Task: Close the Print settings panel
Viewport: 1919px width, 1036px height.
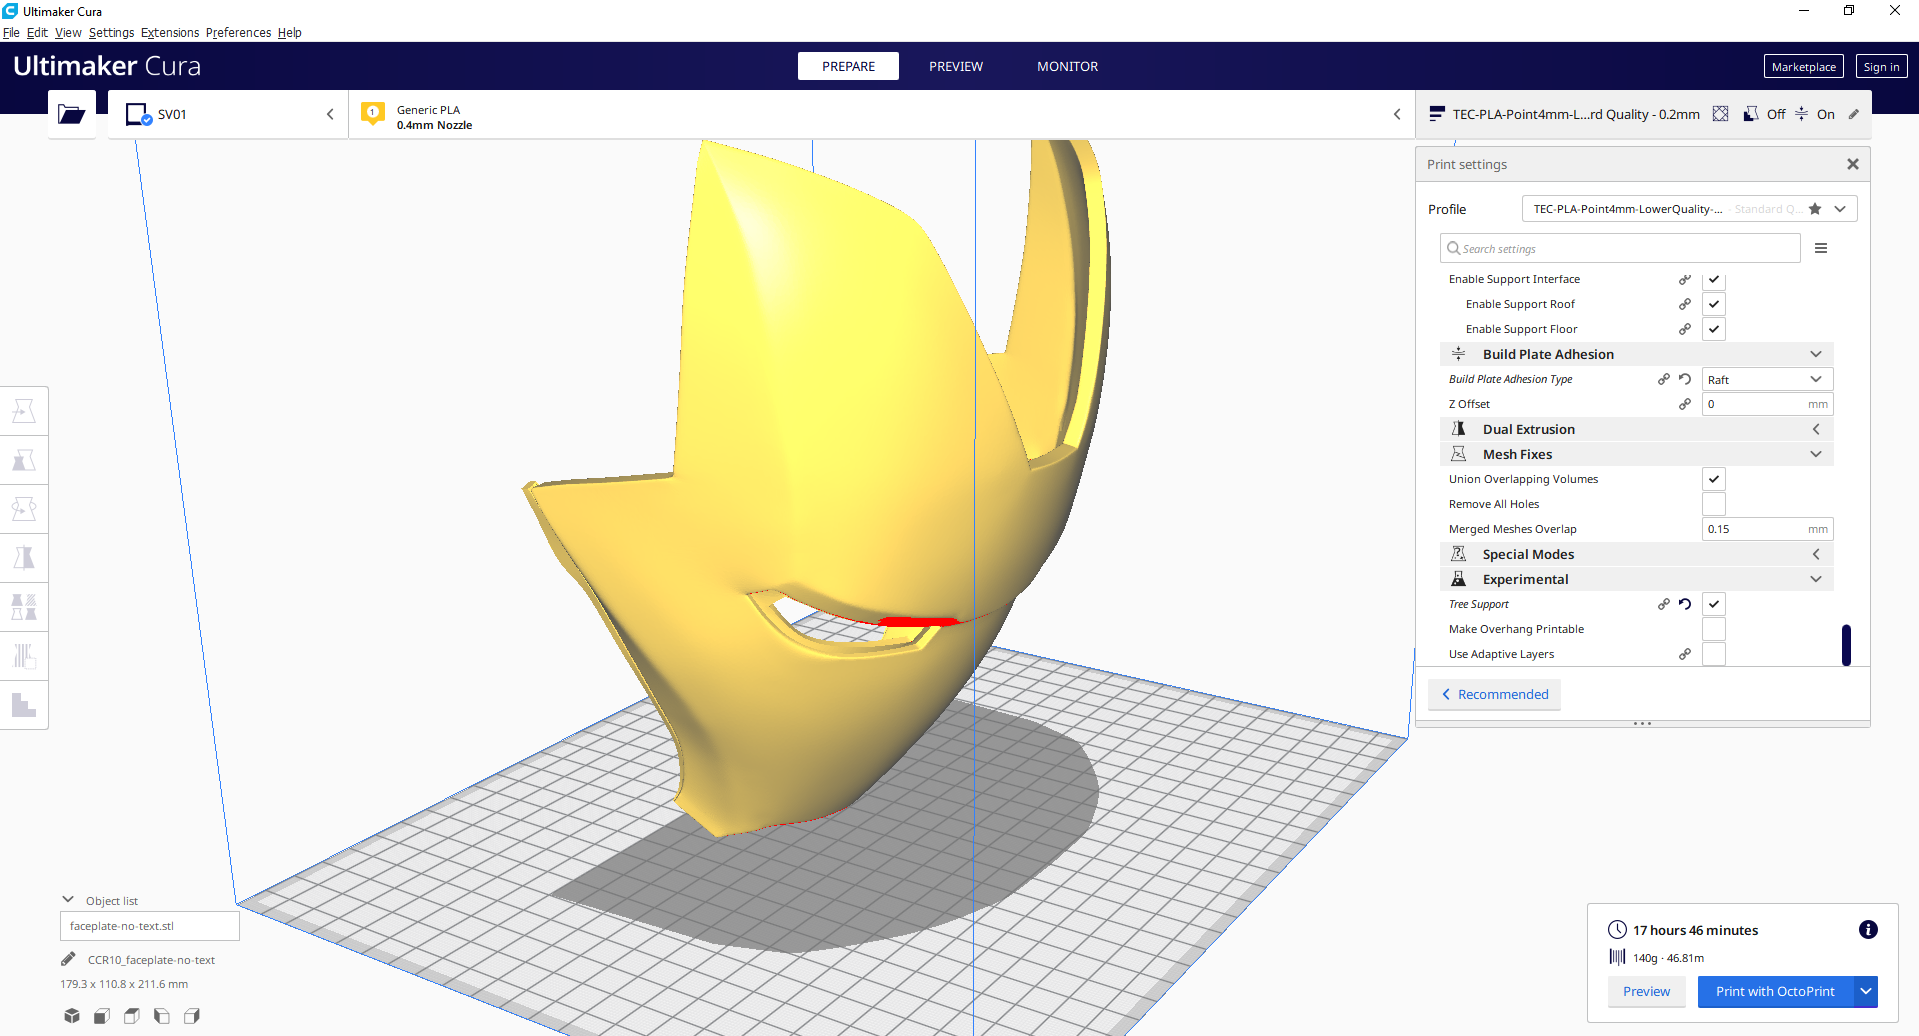Action: (x=1852, y=164)
